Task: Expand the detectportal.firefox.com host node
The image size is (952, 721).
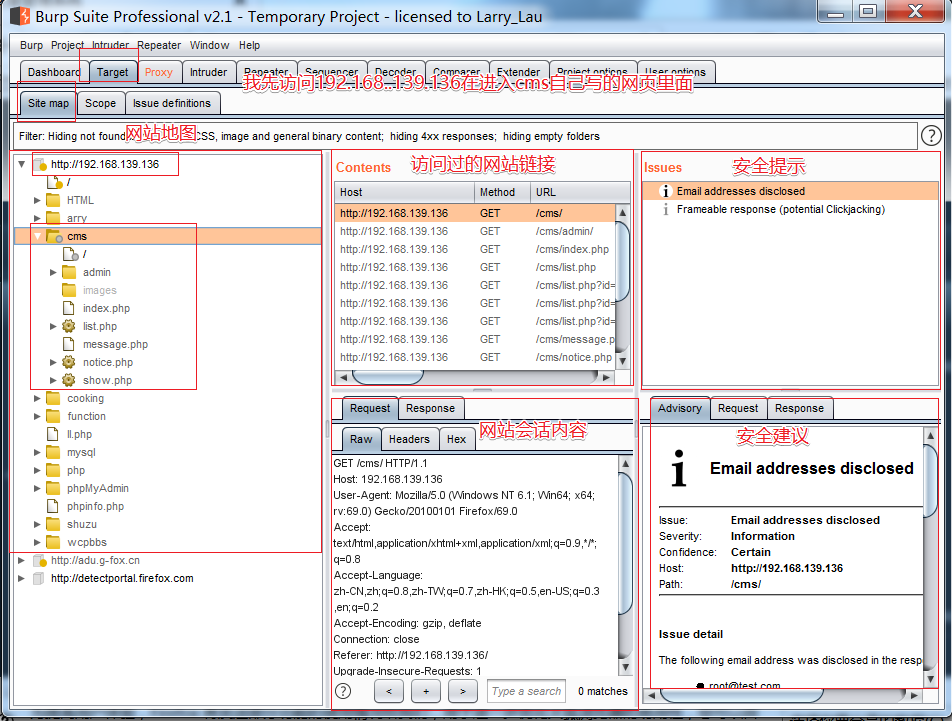Action: [21, 578]
